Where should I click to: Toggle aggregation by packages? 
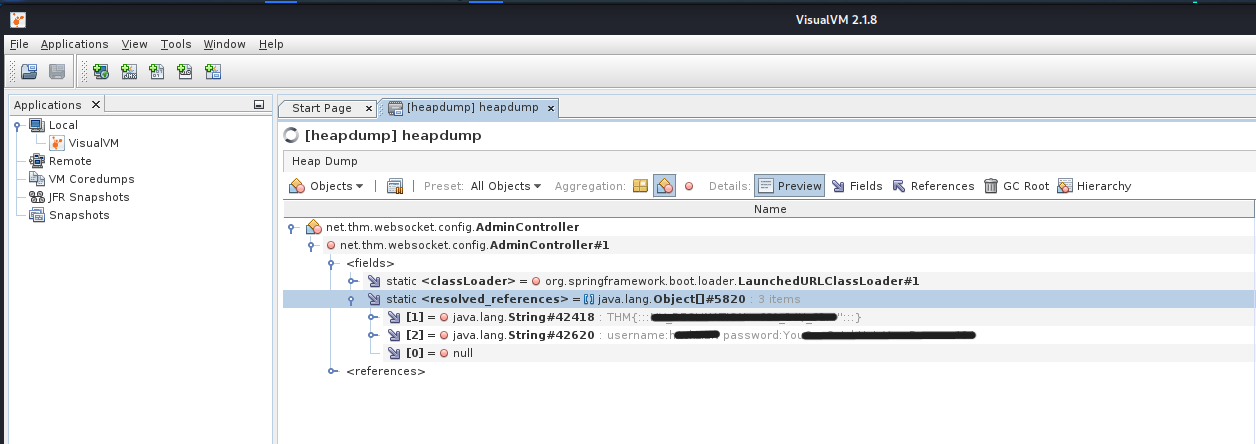(640, 186)
